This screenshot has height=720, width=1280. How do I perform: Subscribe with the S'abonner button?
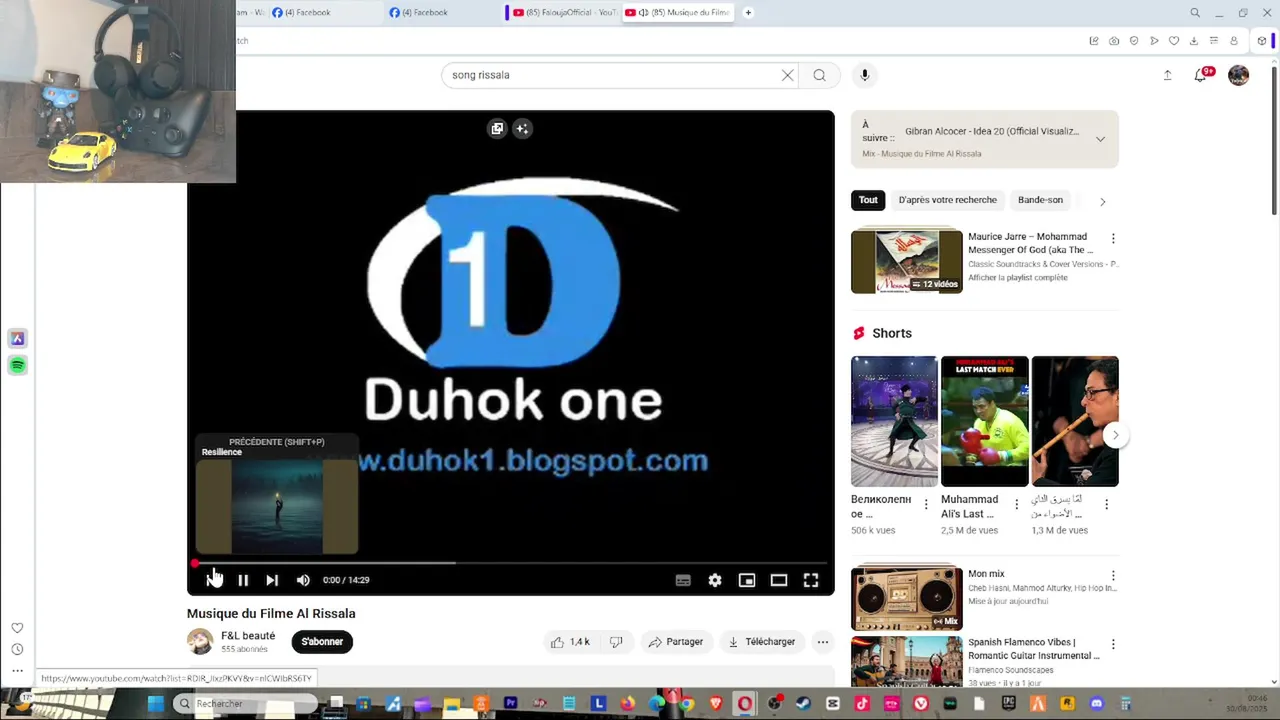[322, 642]
